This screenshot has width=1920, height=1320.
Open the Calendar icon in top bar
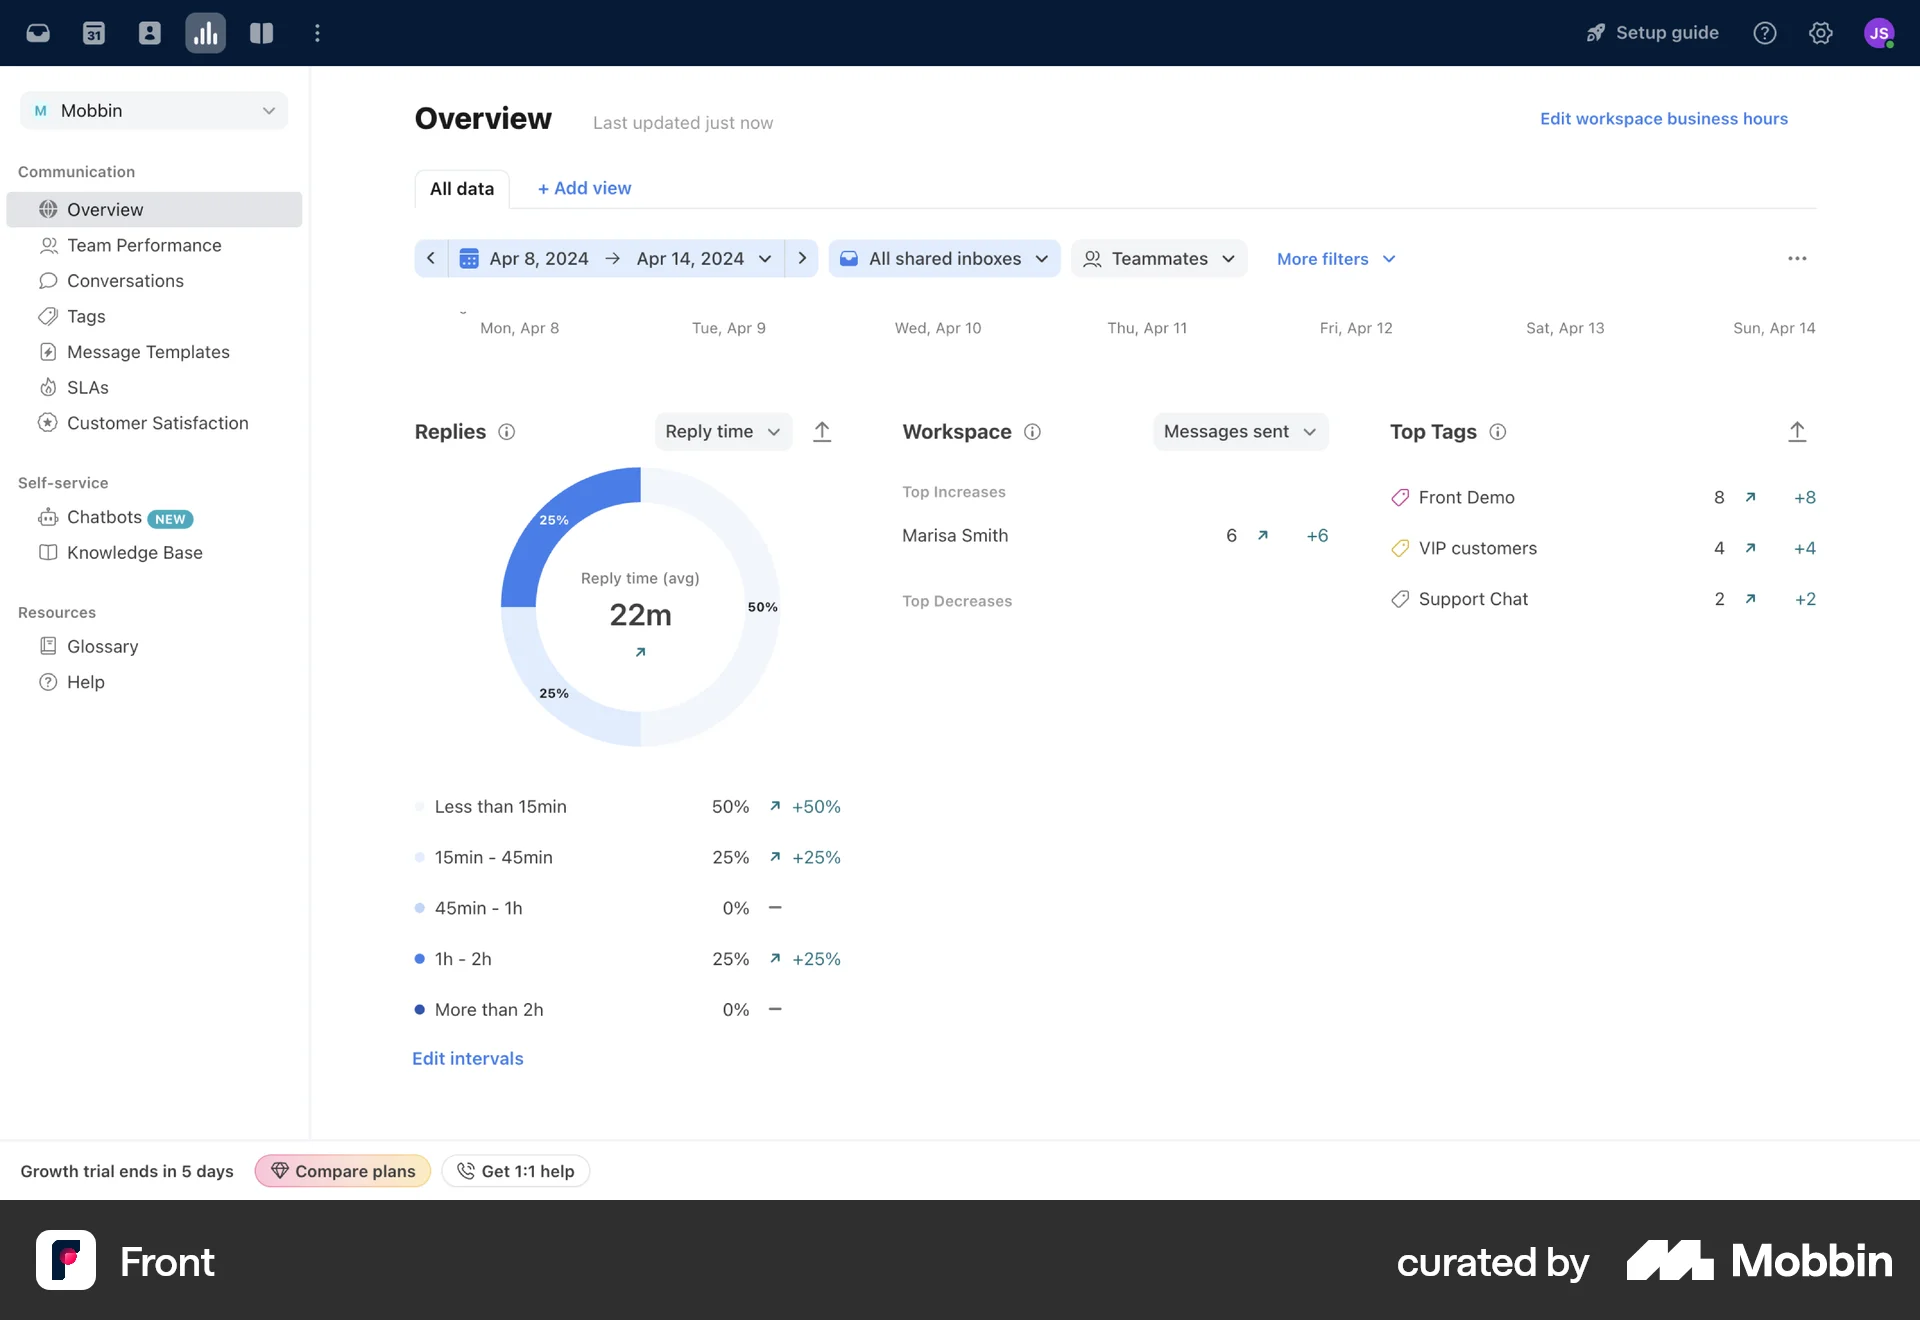[x=94, y=32]
